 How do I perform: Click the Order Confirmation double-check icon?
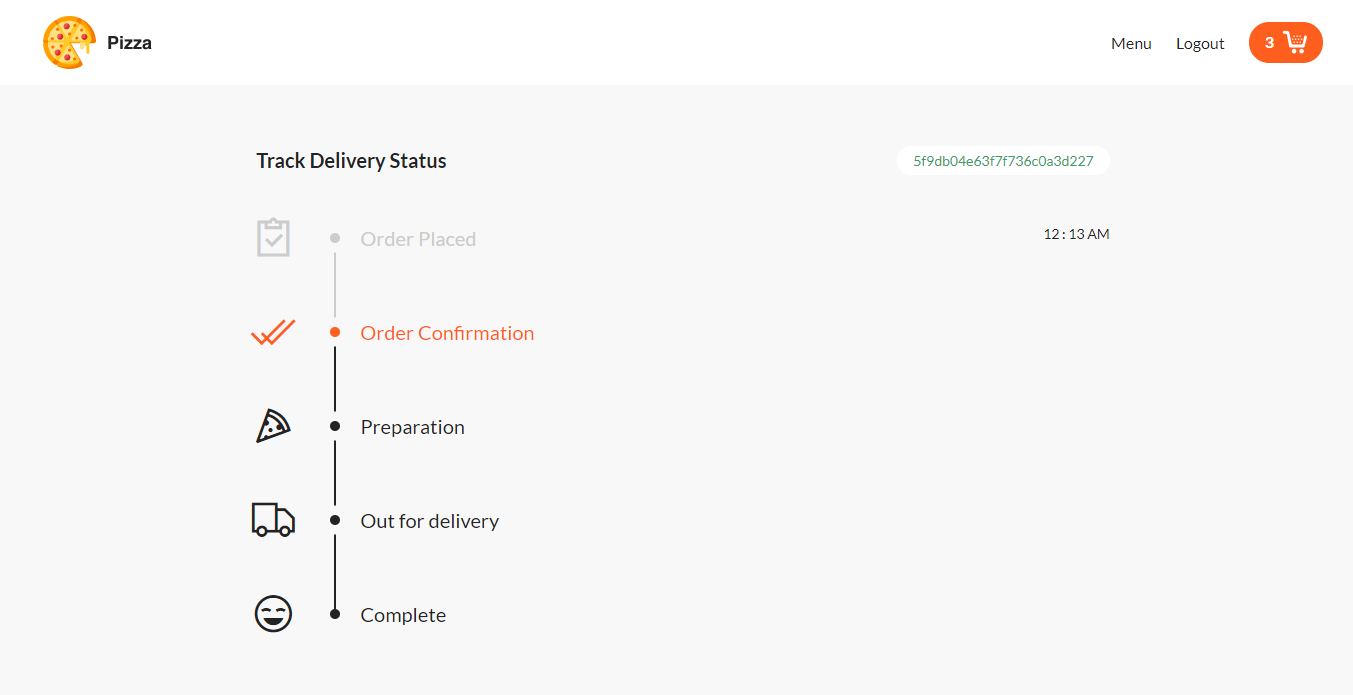coord(273,331)
